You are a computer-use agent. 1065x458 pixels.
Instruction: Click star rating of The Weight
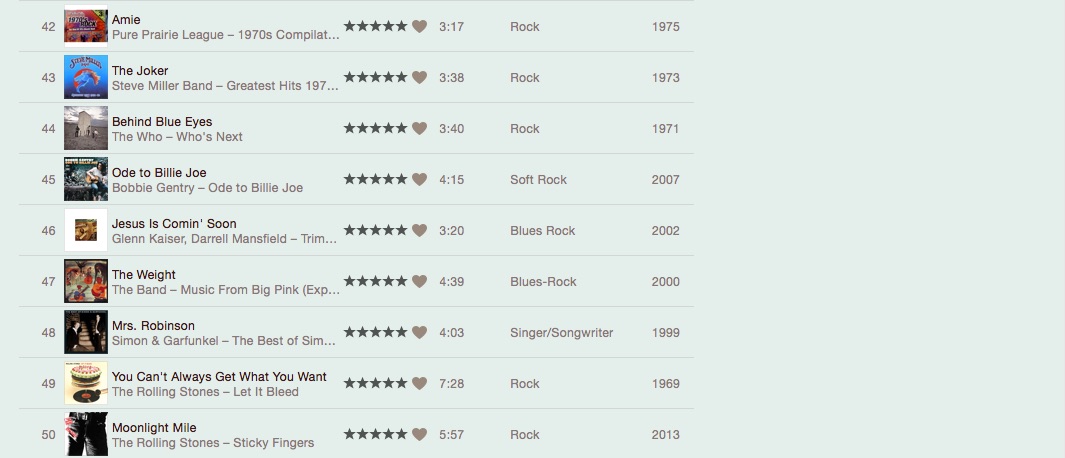click(375, 282)
